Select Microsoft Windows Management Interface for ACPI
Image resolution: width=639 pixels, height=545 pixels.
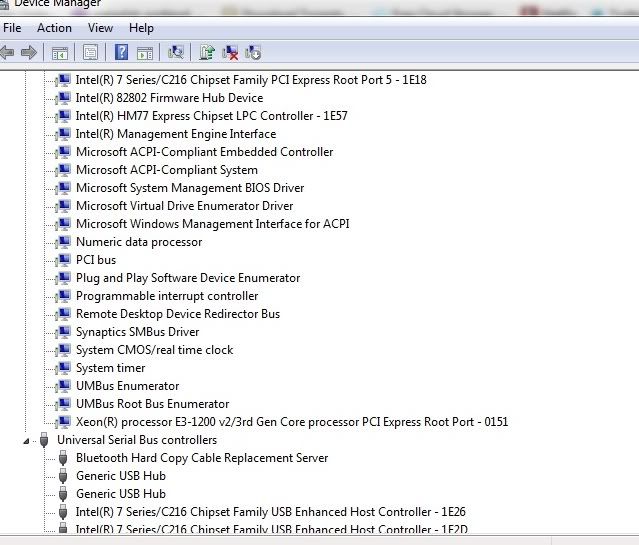point(213,224)
